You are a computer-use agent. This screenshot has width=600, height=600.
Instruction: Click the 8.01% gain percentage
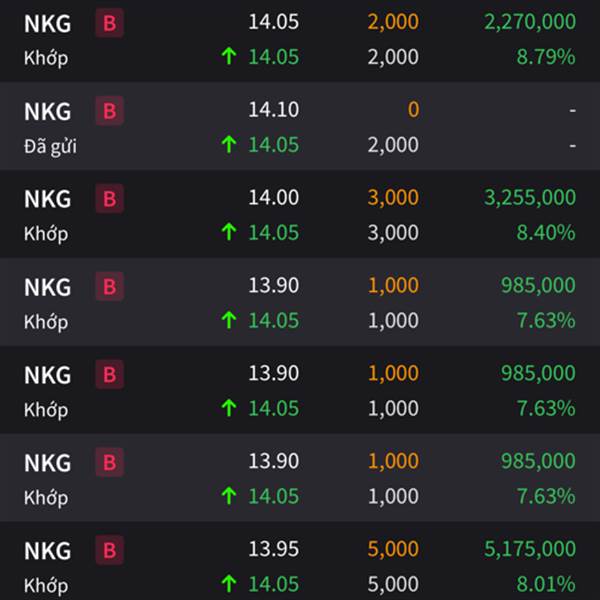coord(546,584)
